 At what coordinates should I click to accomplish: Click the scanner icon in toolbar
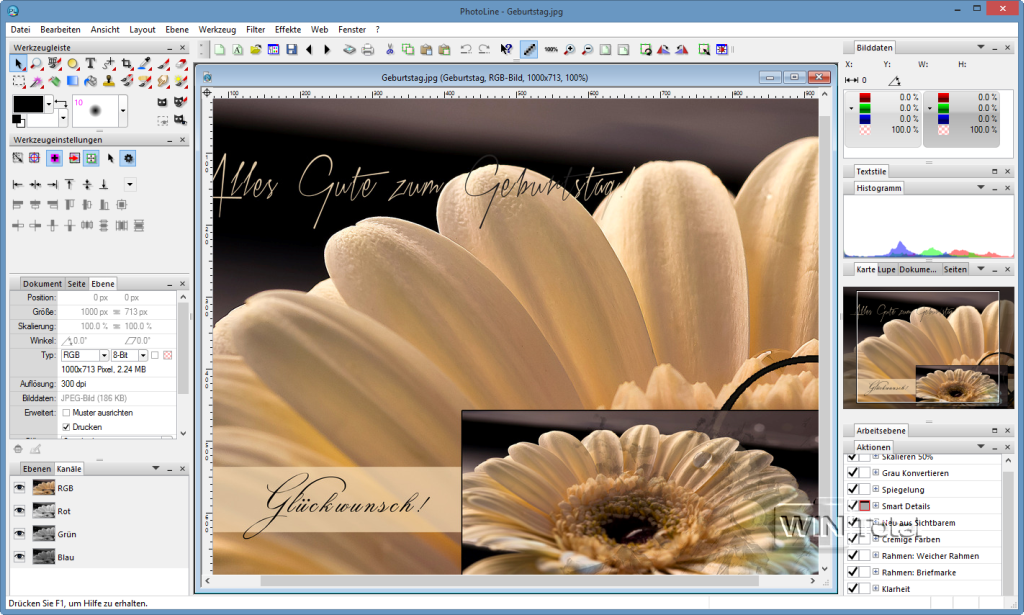click(x=349, y=50)
